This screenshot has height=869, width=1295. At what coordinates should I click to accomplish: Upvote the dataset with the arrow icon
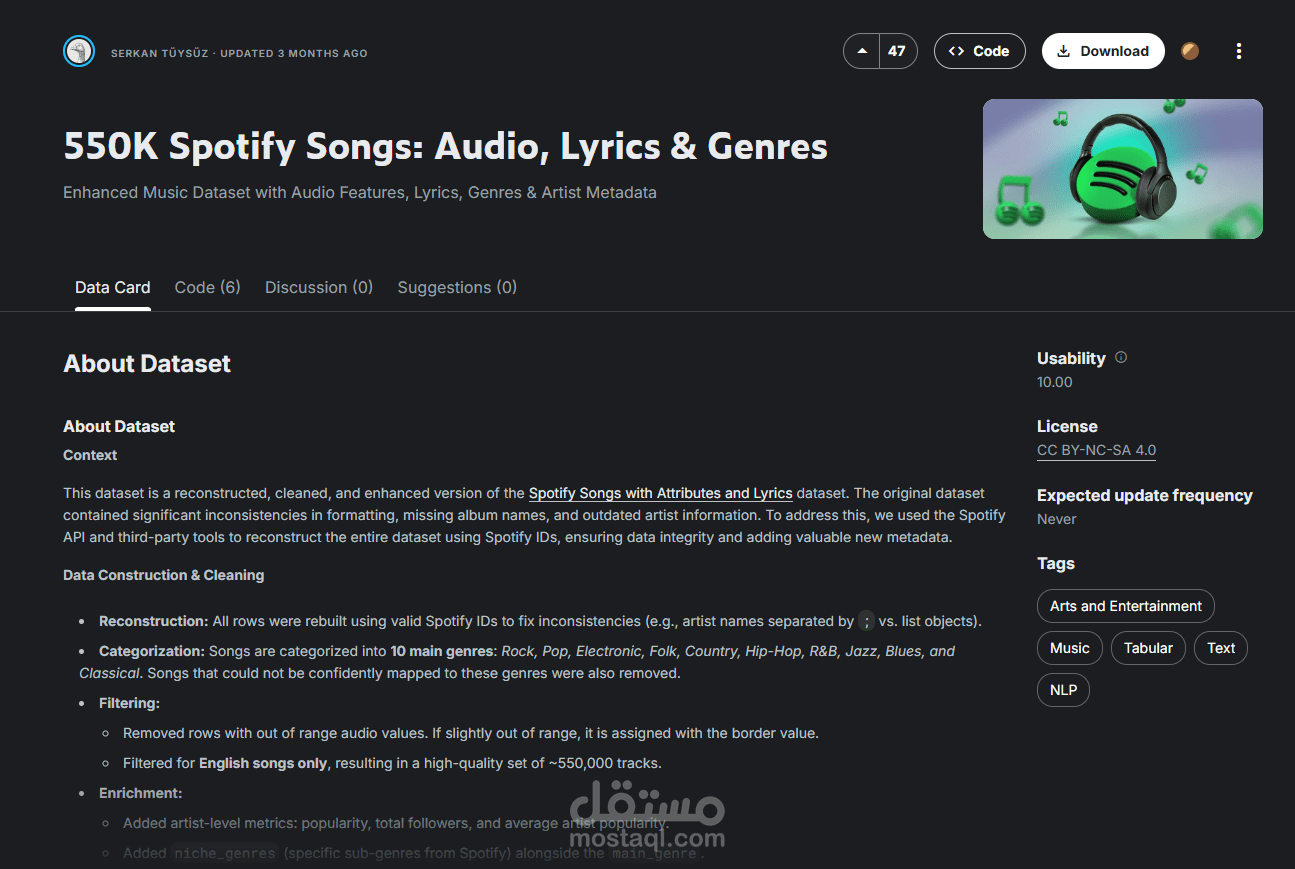[x=861, y=50]
